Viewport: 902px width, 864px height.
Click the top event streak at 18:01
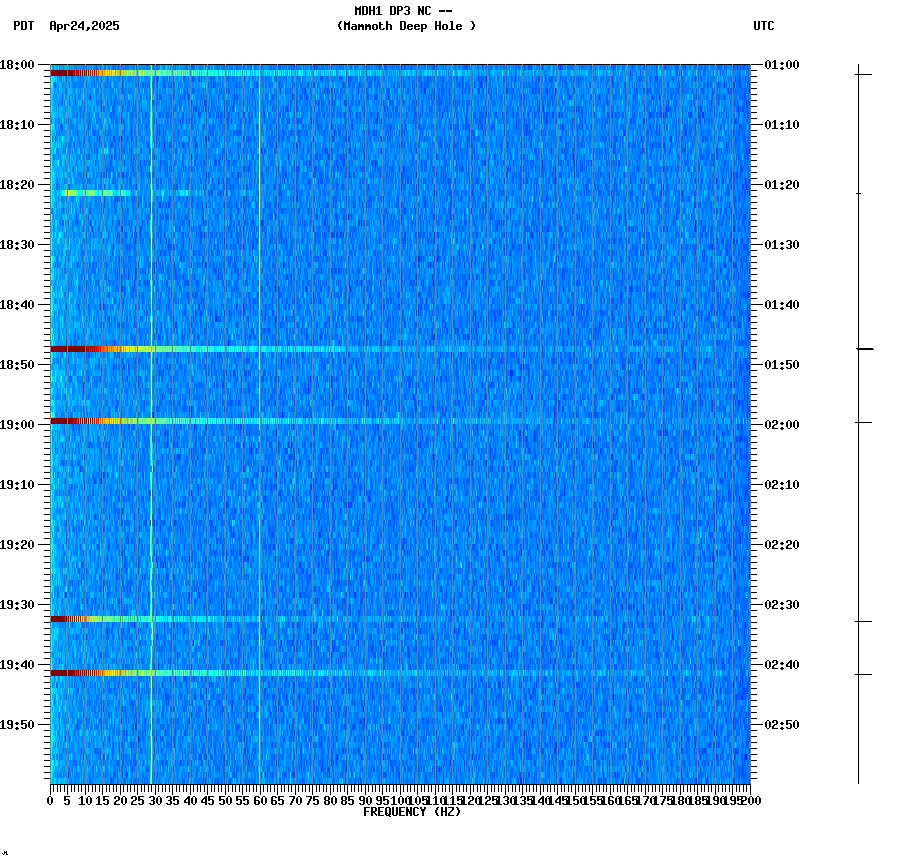[x=200, y=73]
